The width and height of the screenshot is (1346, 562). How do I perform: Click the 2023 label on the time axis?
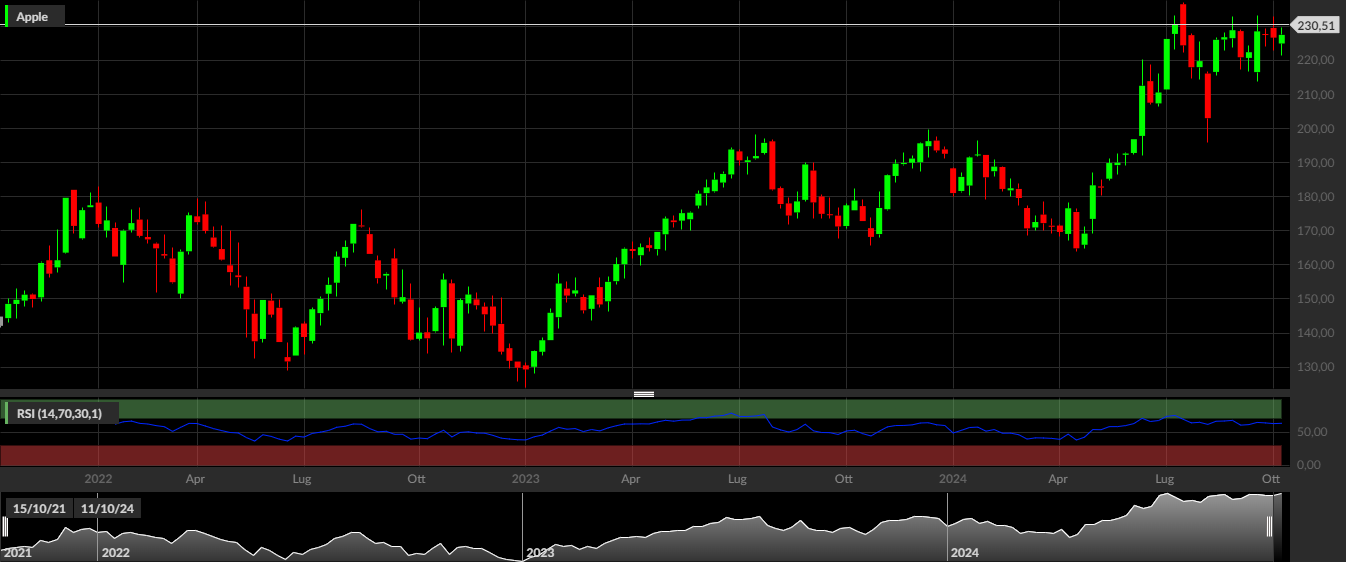526,479
